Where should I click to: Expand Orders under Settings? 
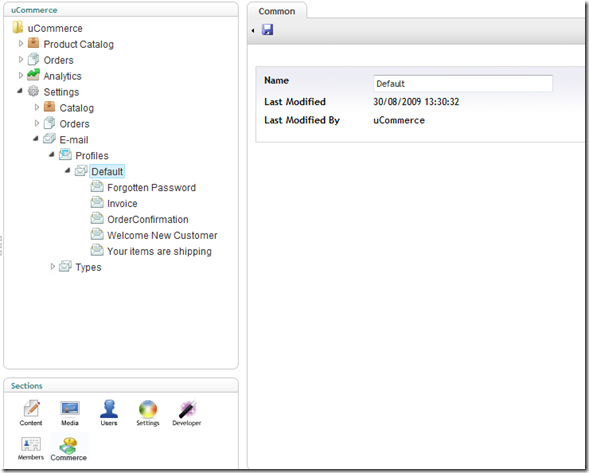pyautogui.click(x=37, y=123)
